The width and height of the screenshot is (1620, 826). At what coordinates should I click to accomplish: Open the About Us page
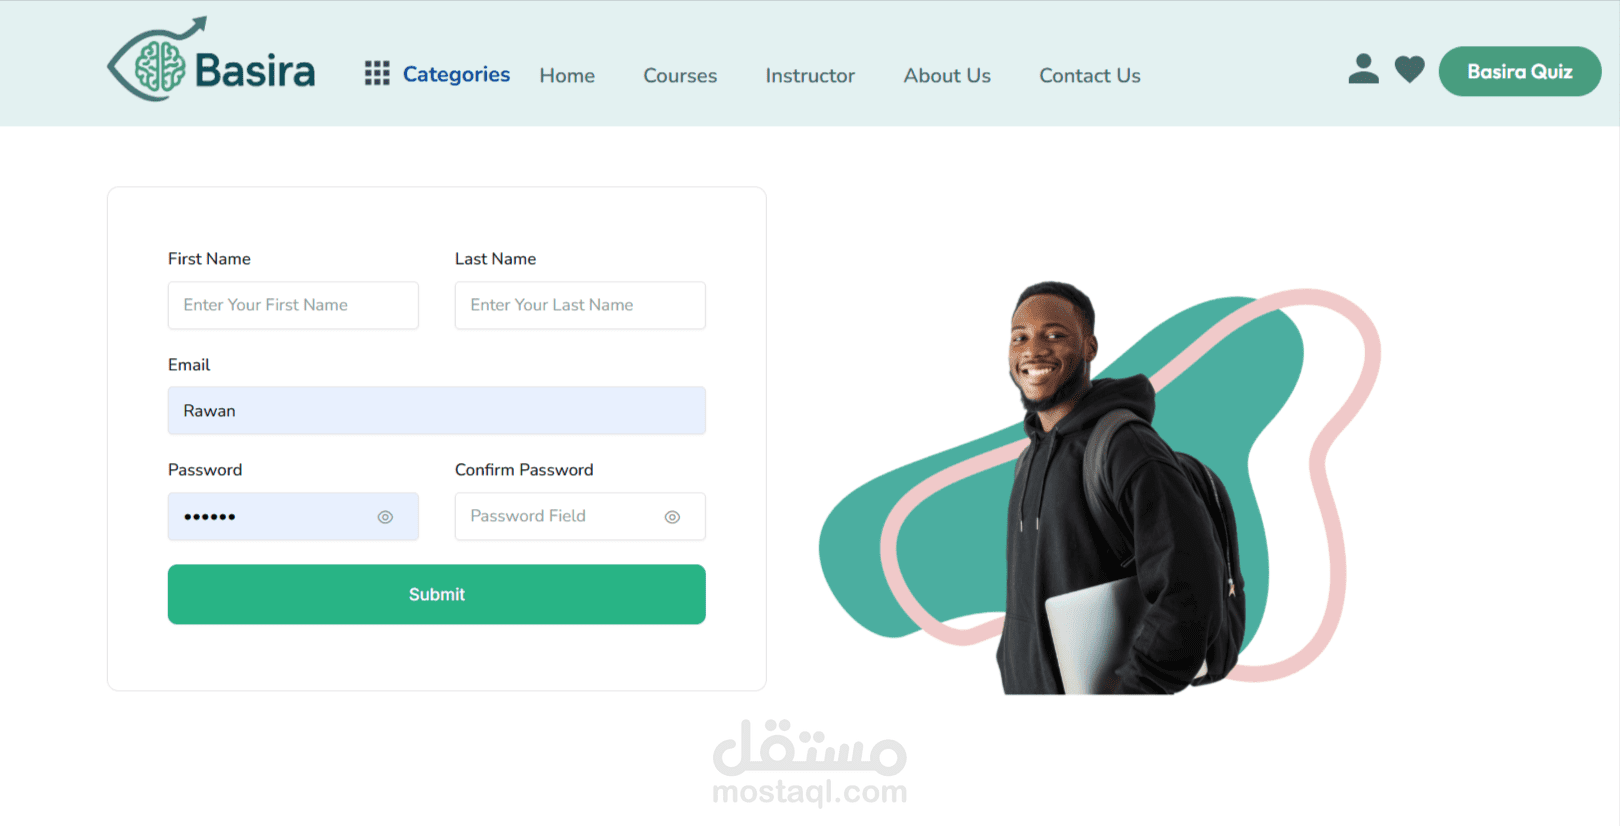click(947, 75)
